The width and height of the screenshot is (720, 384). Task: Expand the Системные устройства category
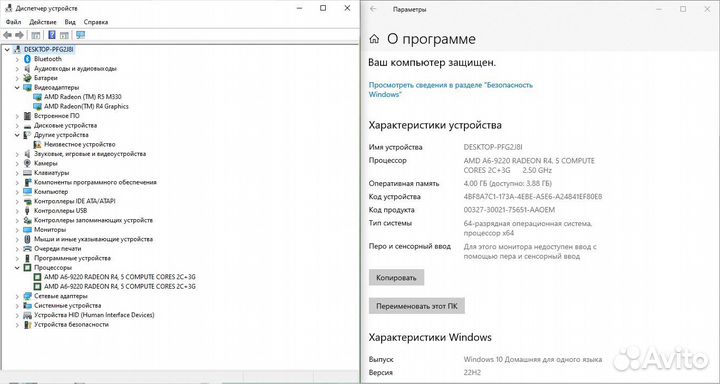coord(17,305)
